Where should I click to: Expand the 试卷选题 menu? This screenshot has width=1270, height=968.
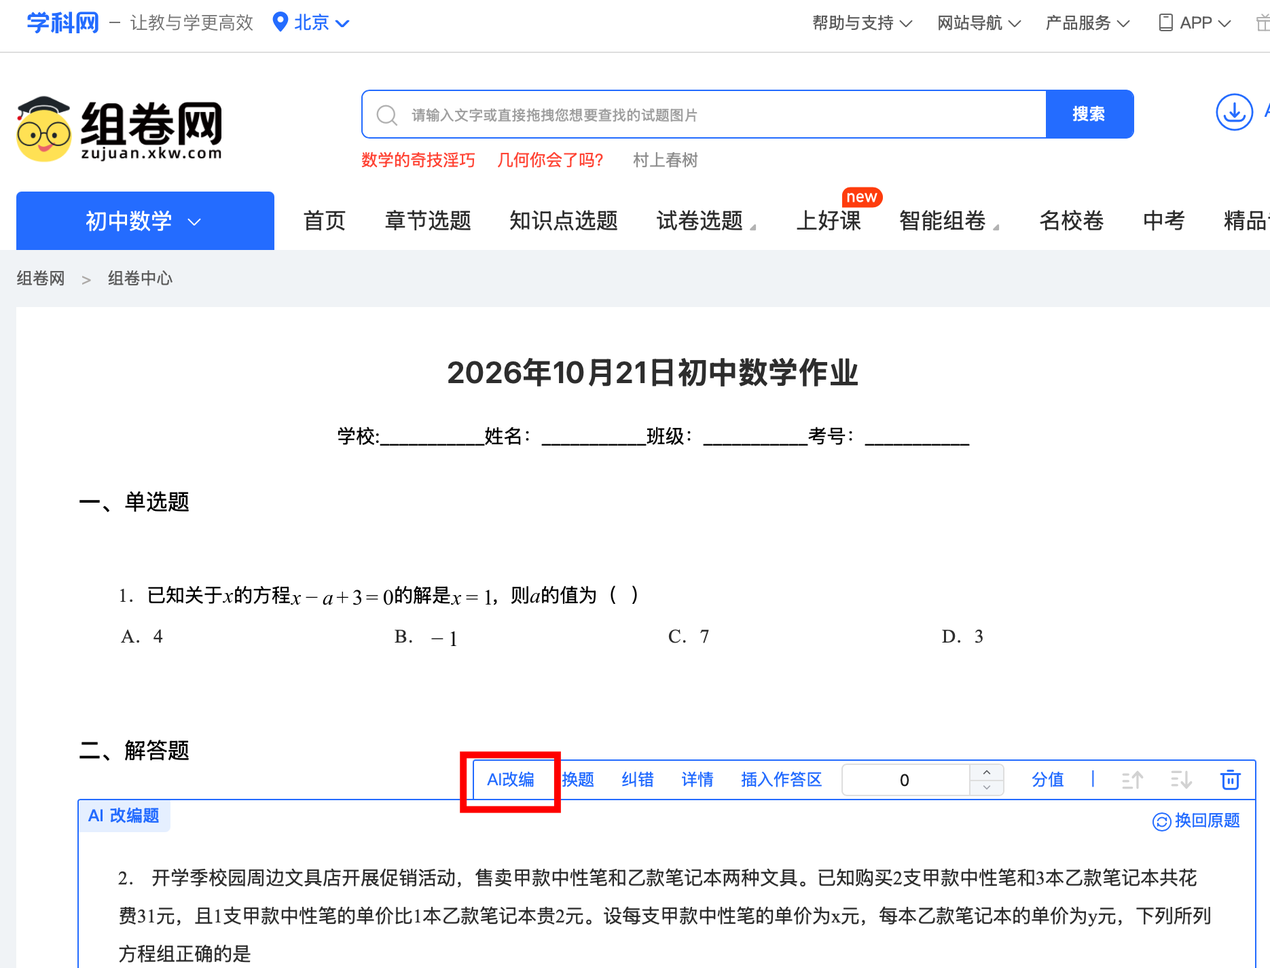pos(705,221)
